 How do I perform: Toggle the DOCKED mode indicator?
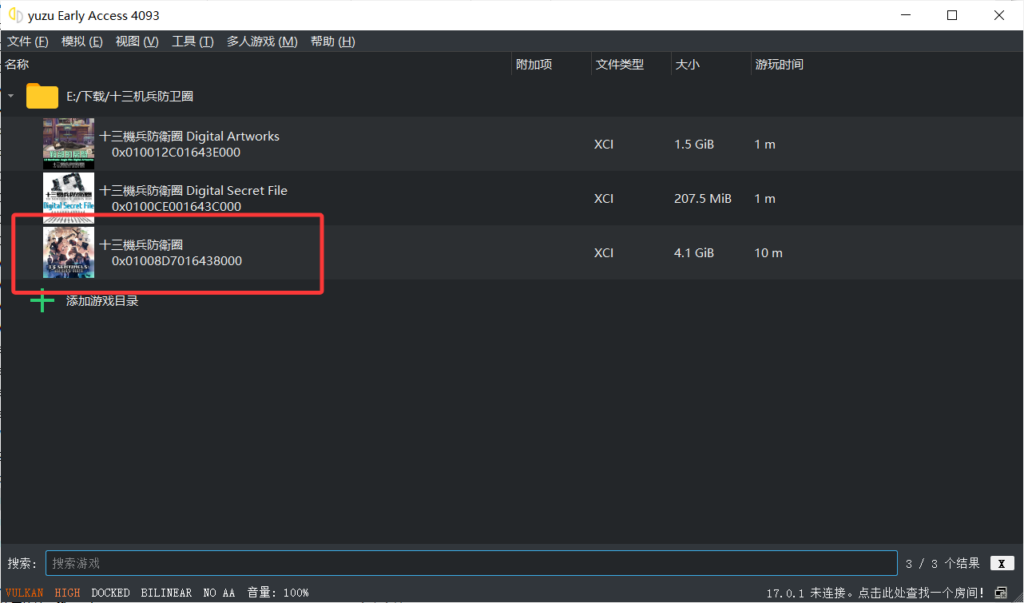click(110, 593)
